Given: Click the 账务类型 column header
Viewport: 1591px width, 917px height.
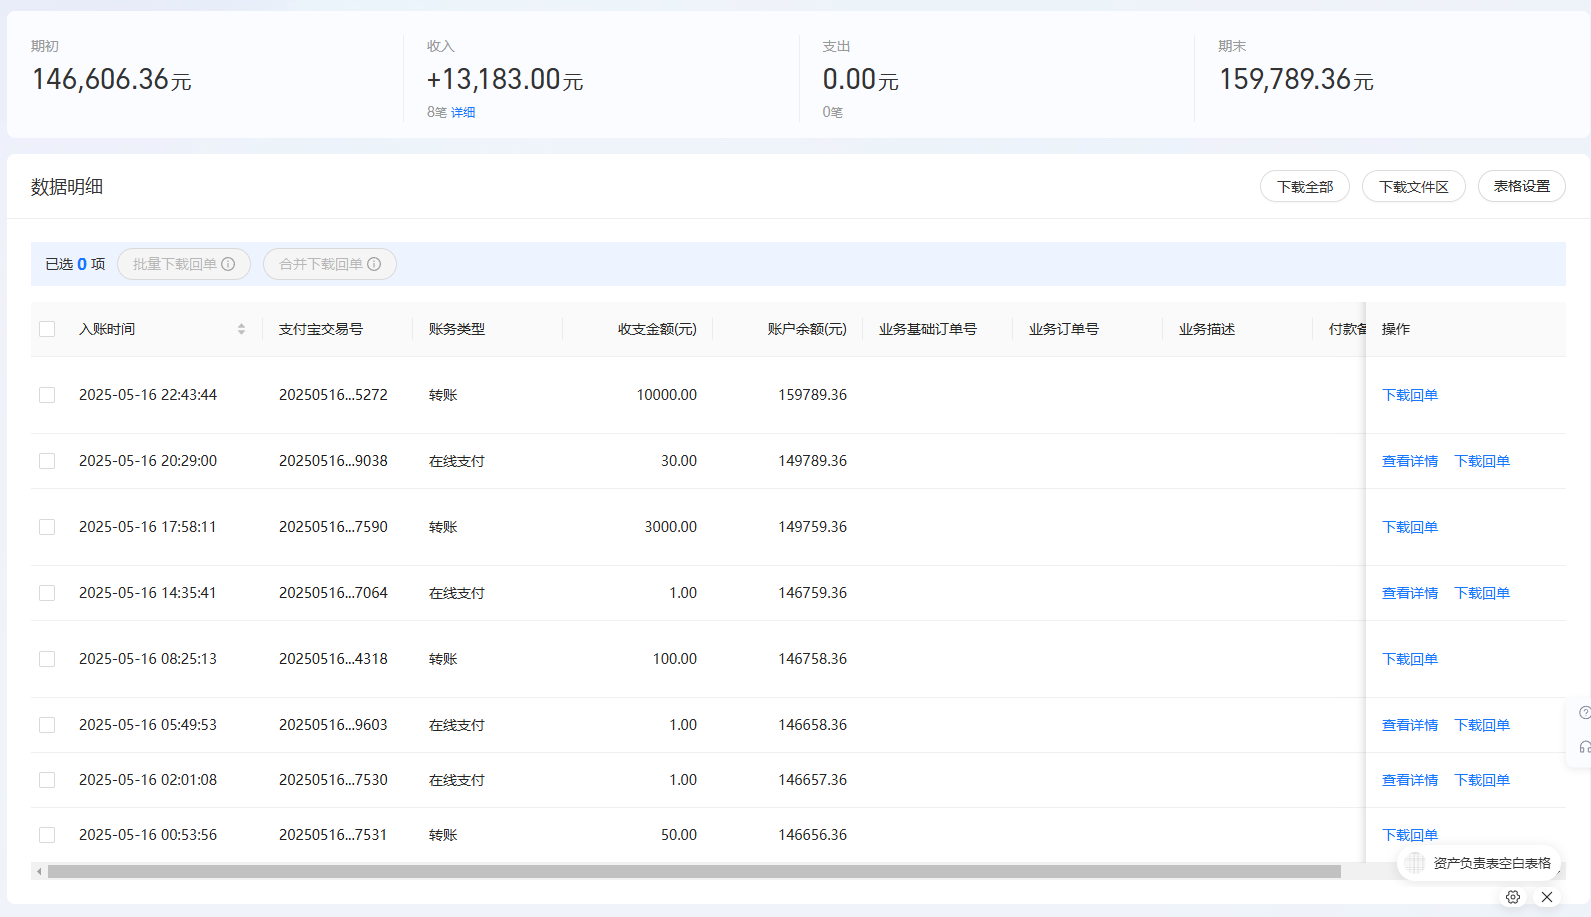Looking at the screenshot, I should 457,329.
